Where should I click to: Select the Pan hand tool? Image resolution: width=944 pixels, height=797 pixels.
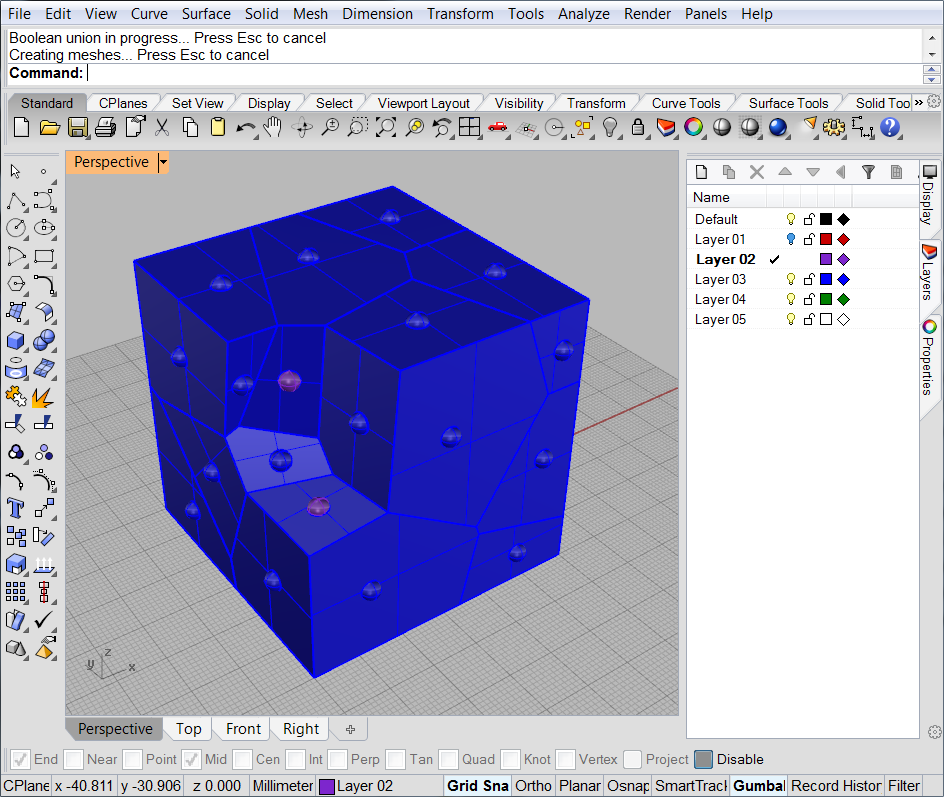(x=273, y=128)
